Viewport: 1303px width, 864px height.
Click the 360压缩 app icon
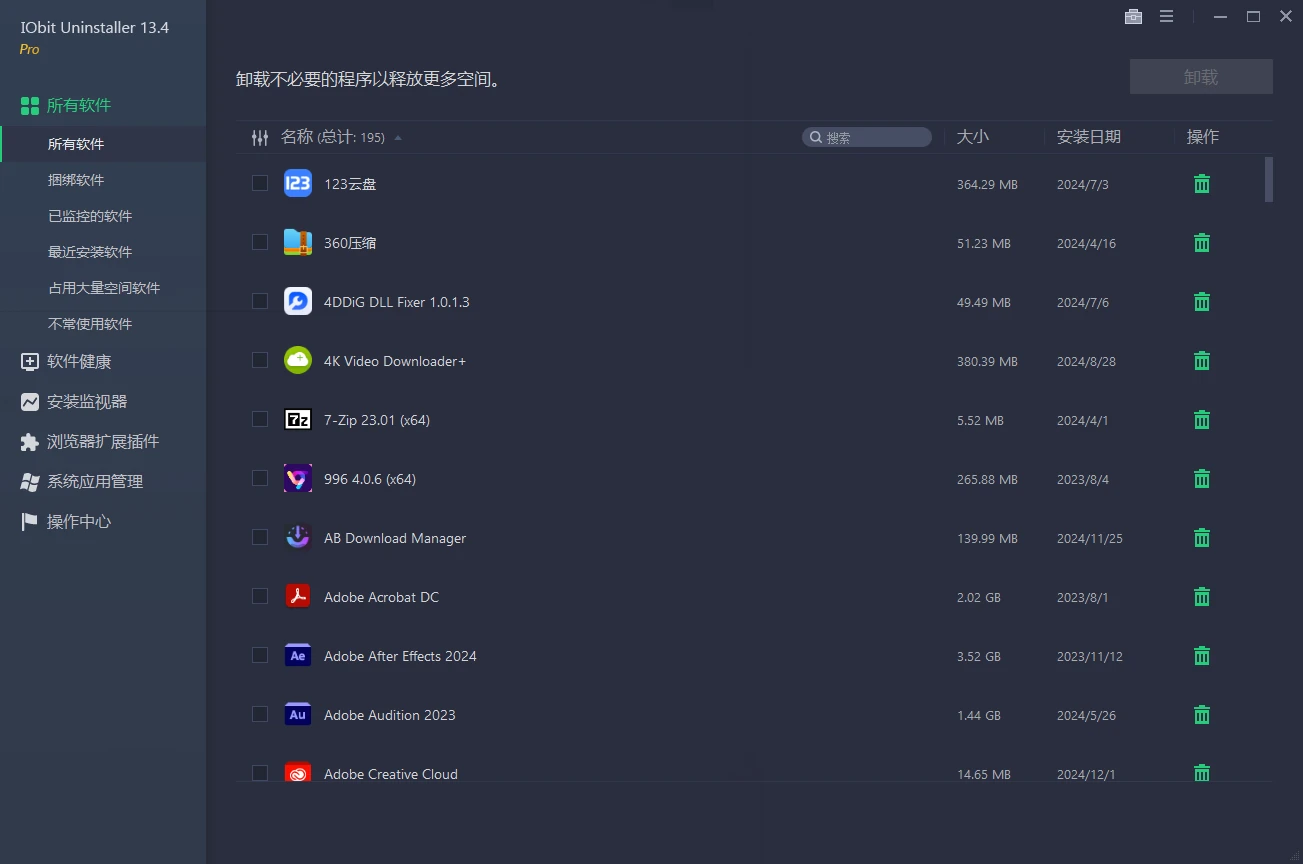[298, 242]
